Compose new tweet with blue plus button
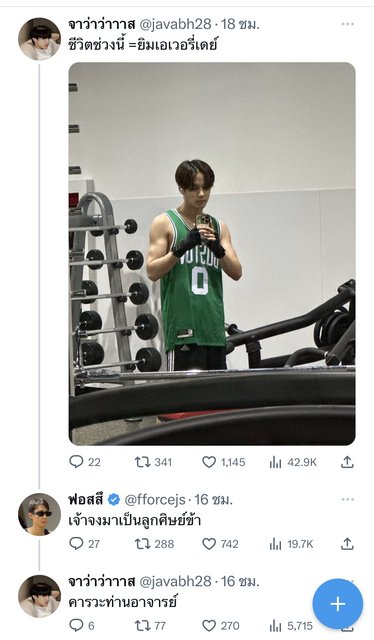This screenshot has width=374, height=640. [x=338, y=604]
